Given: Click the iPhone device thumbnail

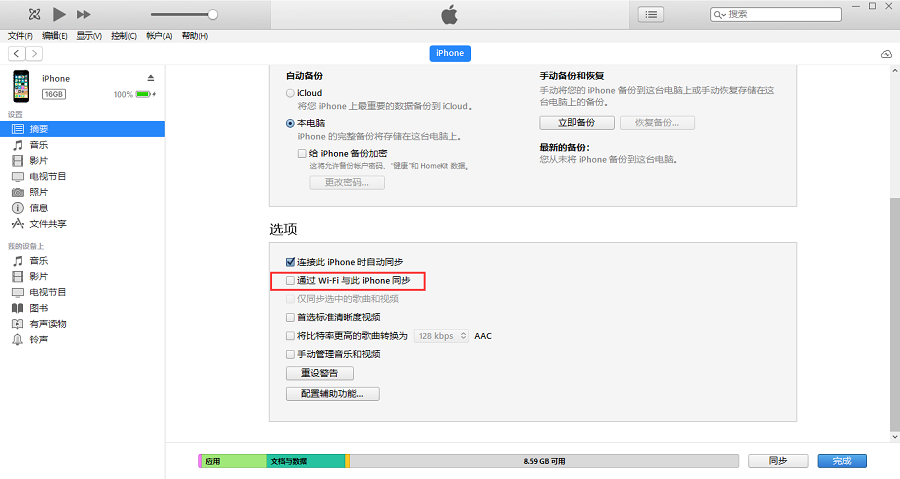Looking at the screenshot, I should [x=21, y=86].
